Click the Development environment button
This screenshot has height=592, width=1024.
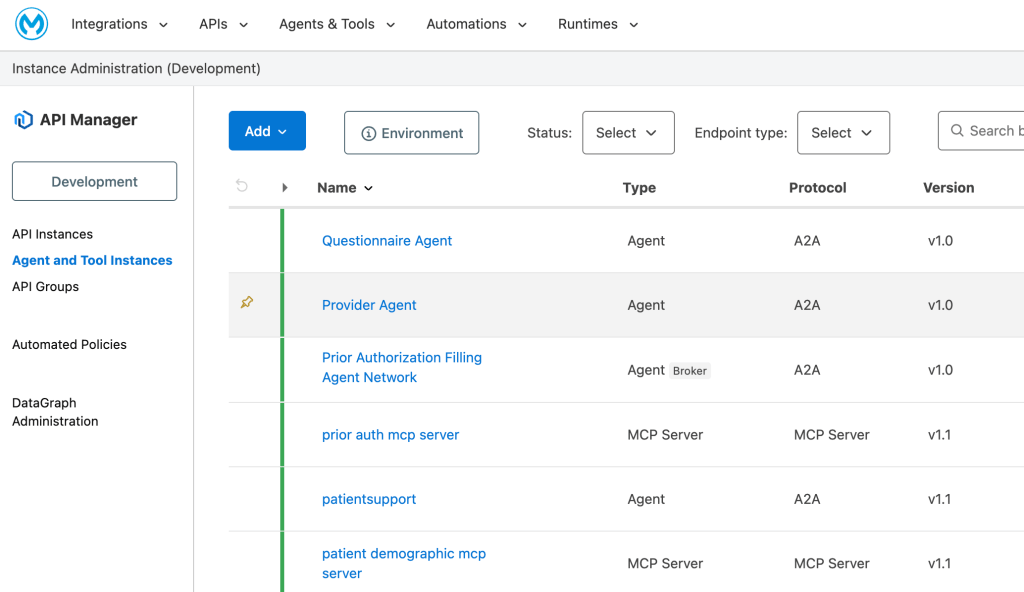[x=94, y=182]
